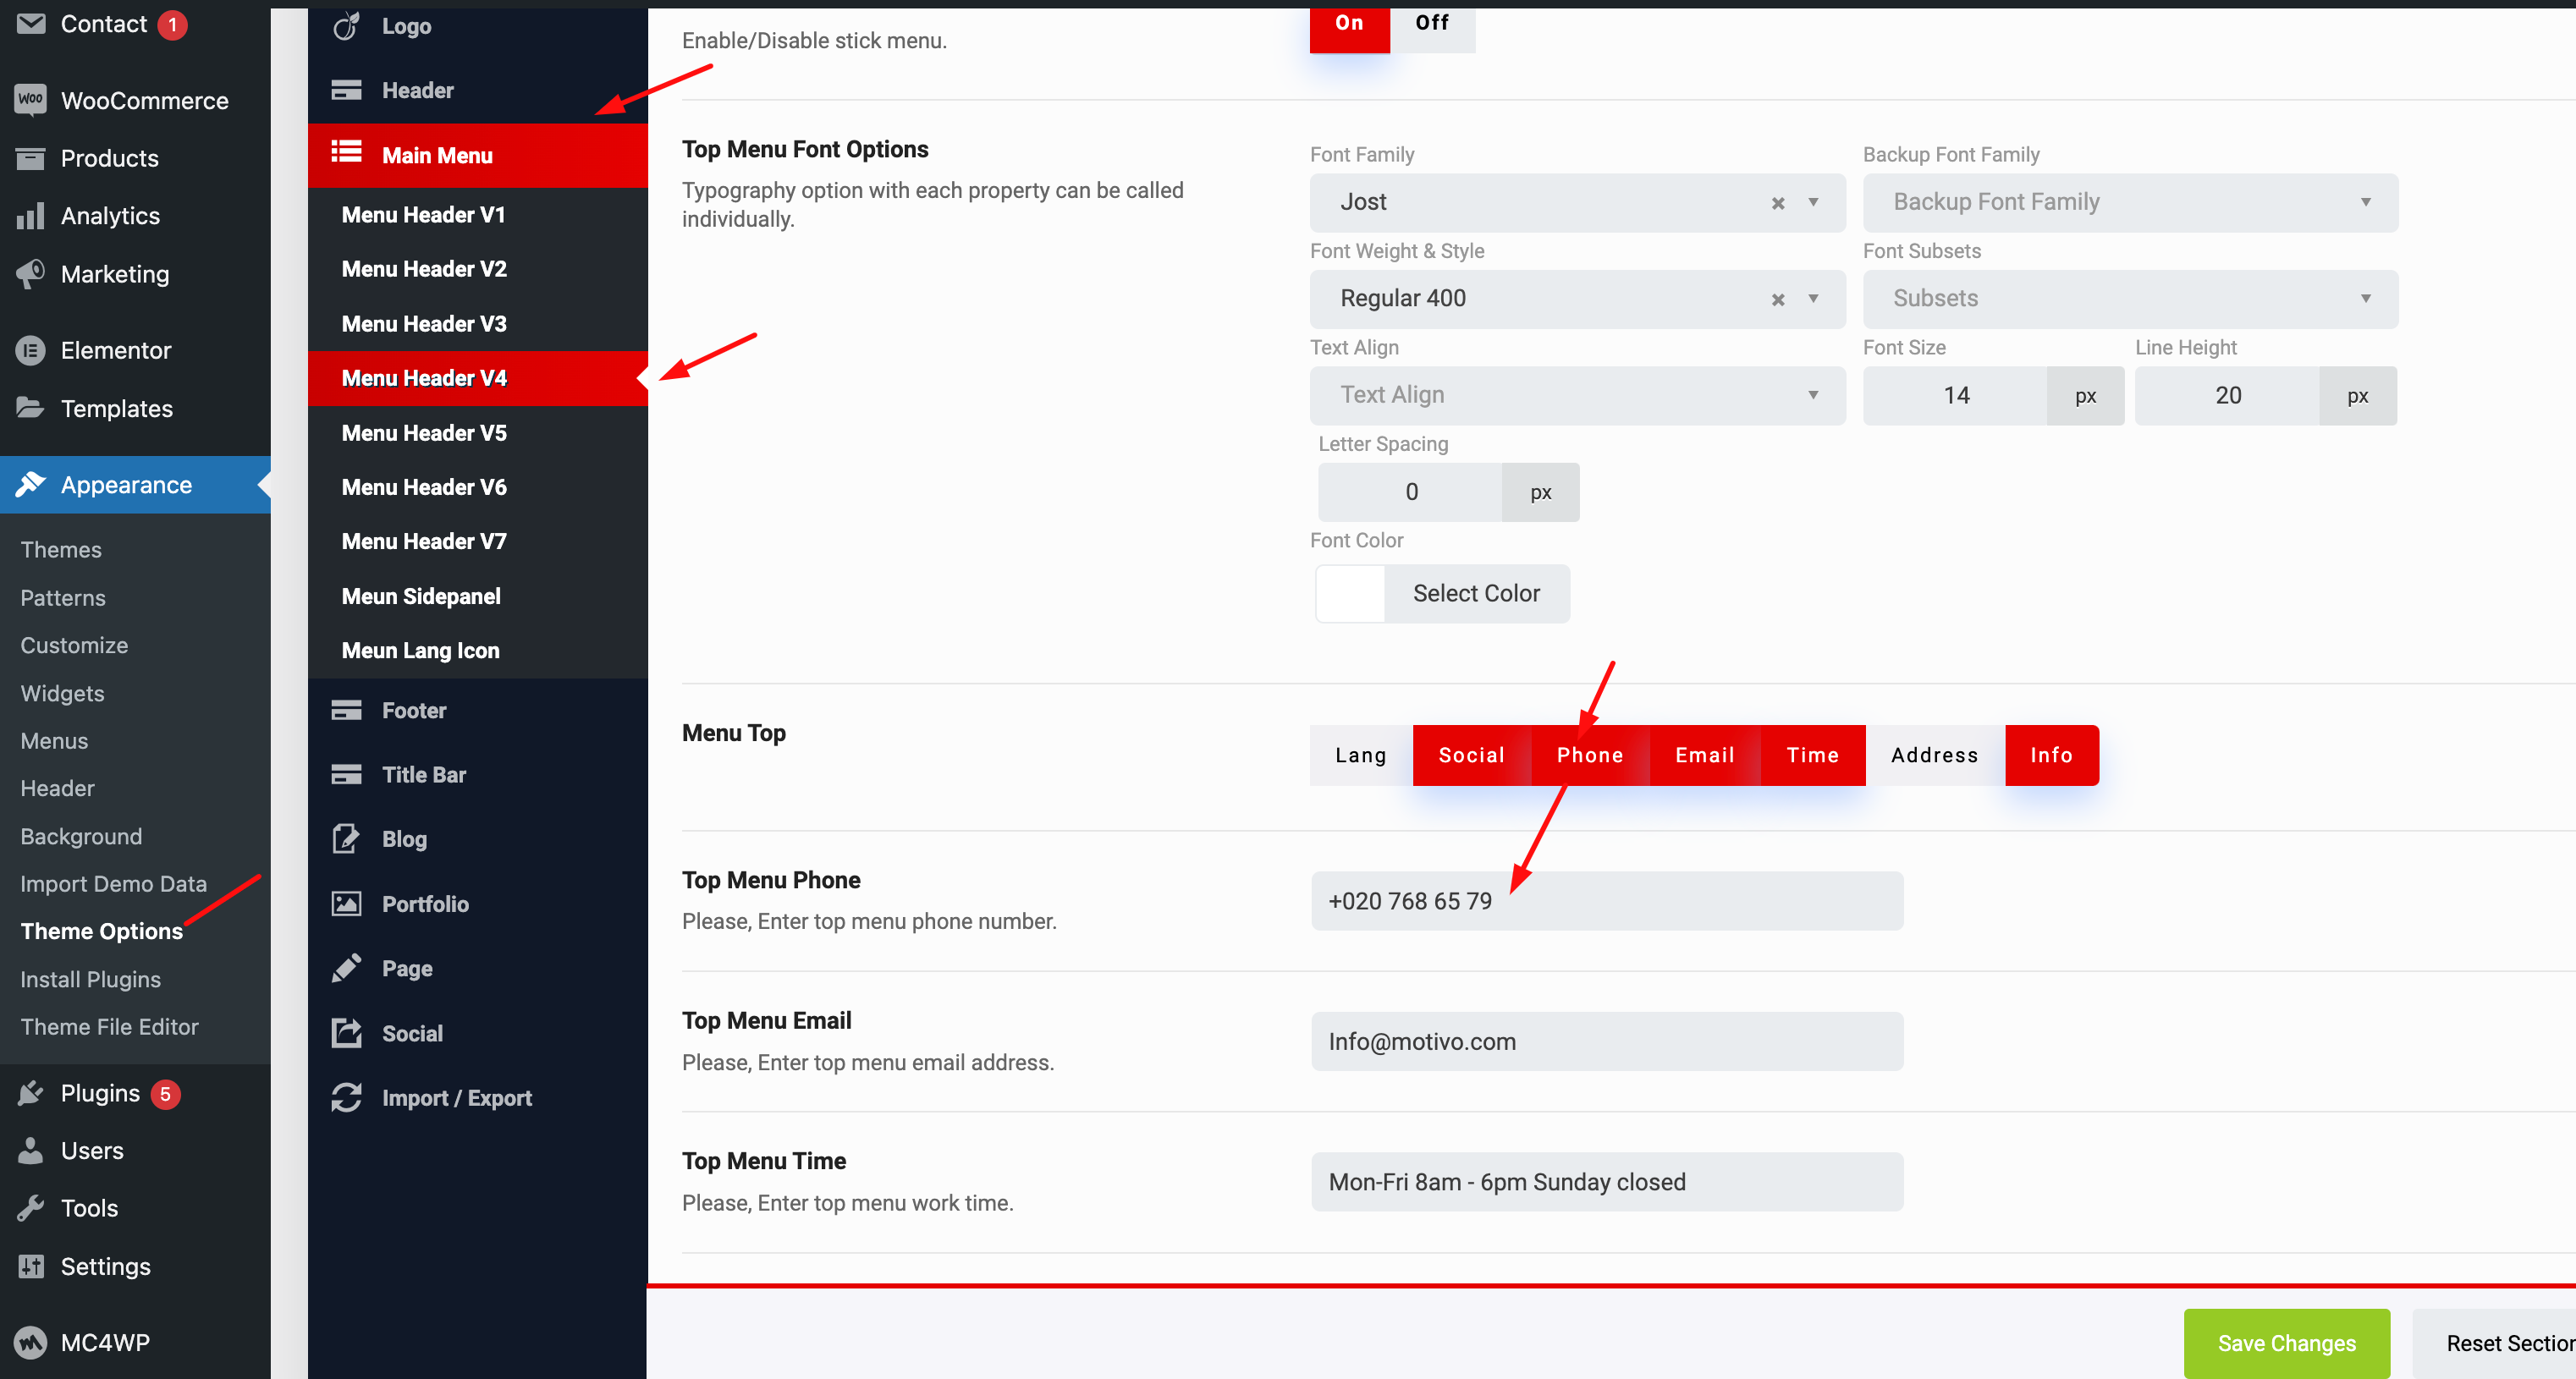Click the Products archive icon

pyautogui.click(x=31, y=158)
